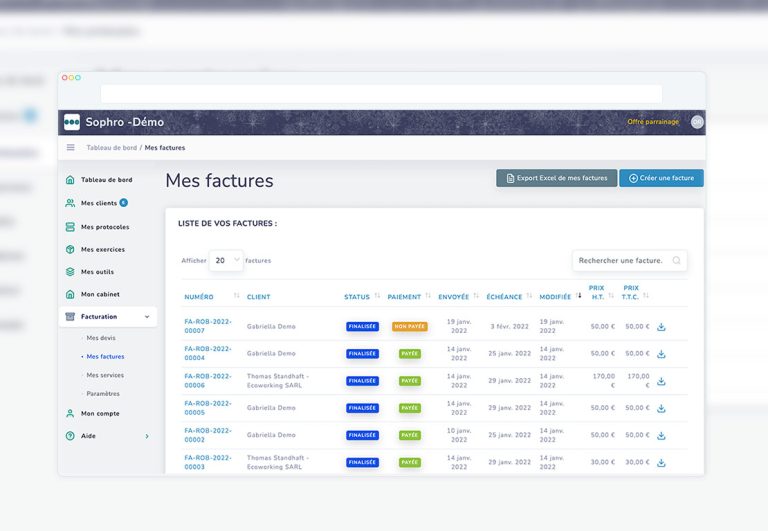Click the Sophro logo icon
Image resolution: width=768 pixels, height=531 pixels.
[72, 122]
